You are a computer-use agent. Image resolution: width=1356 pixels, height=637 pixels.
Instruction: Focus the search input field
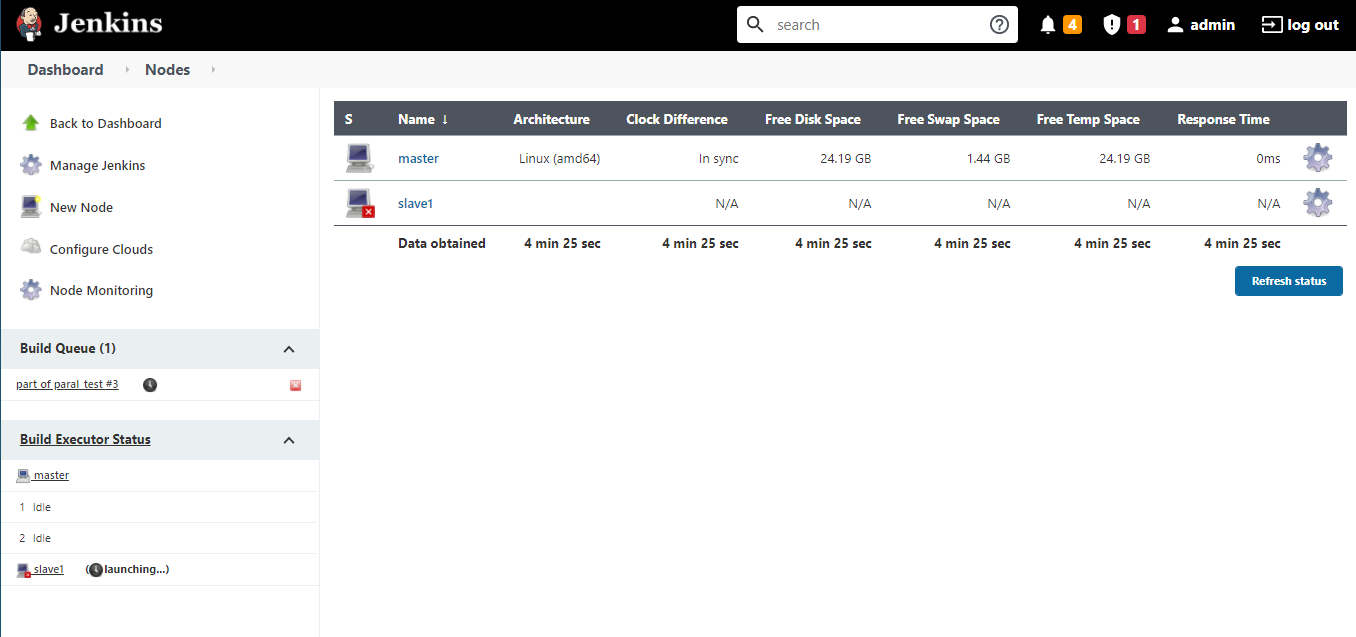coord(878,25)
